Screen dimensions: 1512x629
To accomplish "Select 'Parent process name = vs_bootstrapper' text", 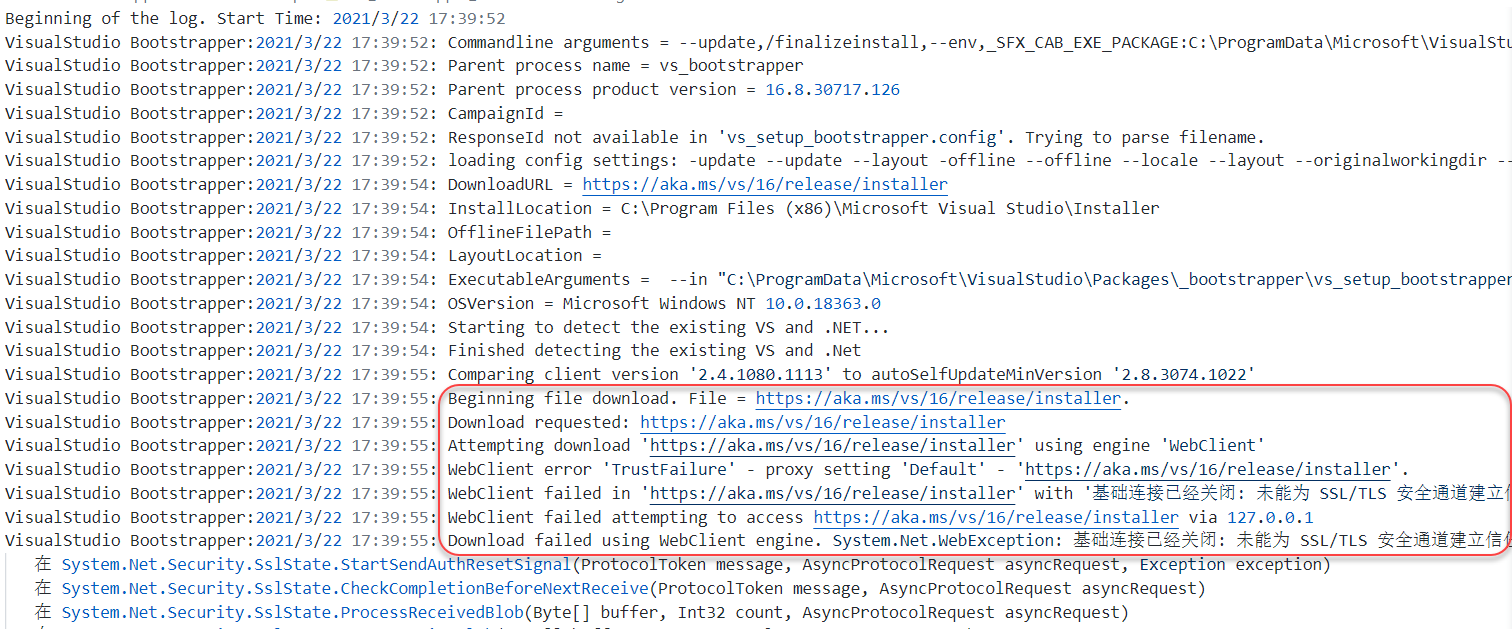I will 625,65.
